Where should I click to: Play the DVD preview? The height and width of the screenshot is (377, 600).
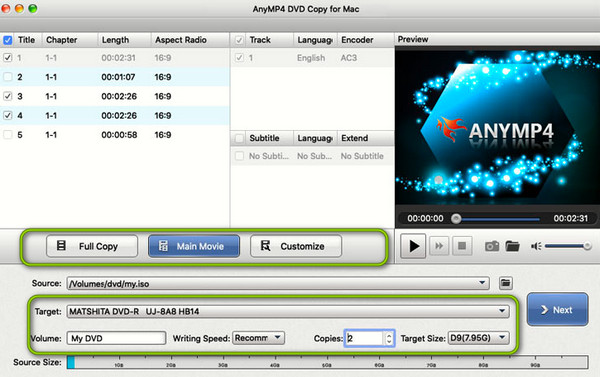413,246
